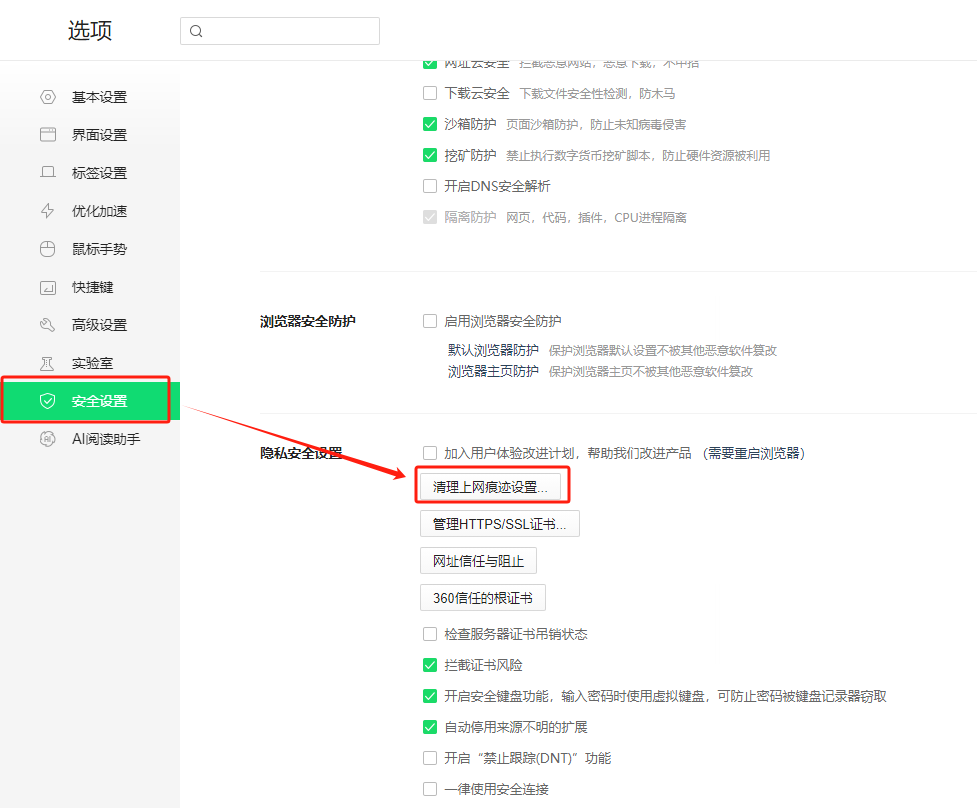Click the AI阅读助手 sidebar icon
Image resolution: width=977 pixels, height=808 pixels.
tap(47, 439)
